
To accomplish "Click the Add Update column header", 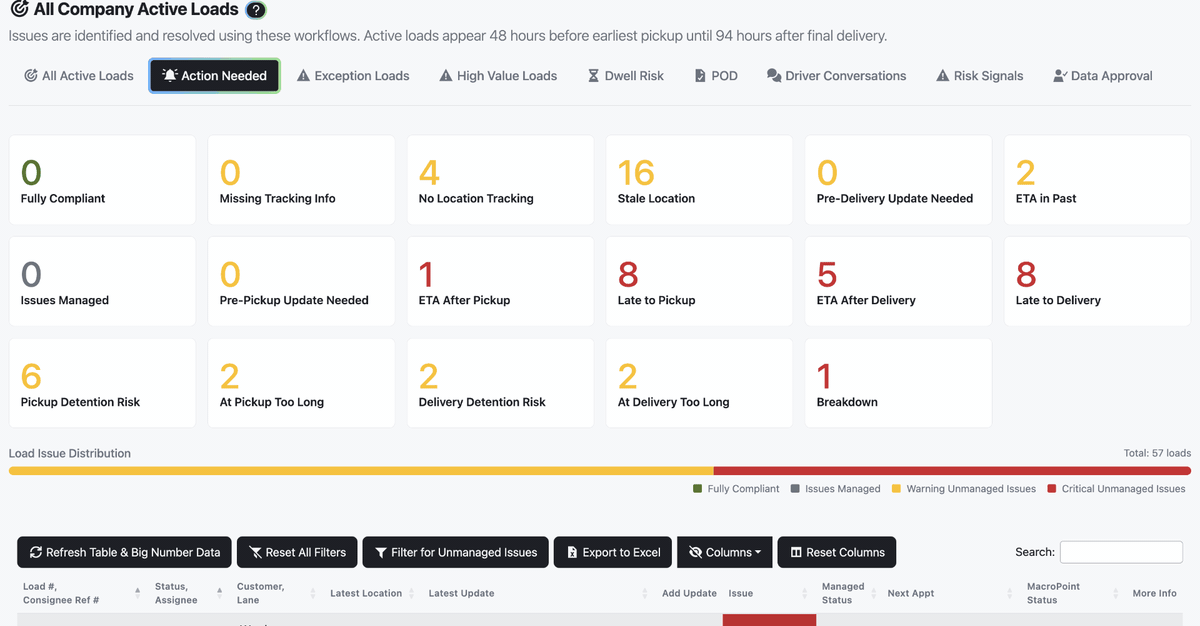I will pos(689,593).
